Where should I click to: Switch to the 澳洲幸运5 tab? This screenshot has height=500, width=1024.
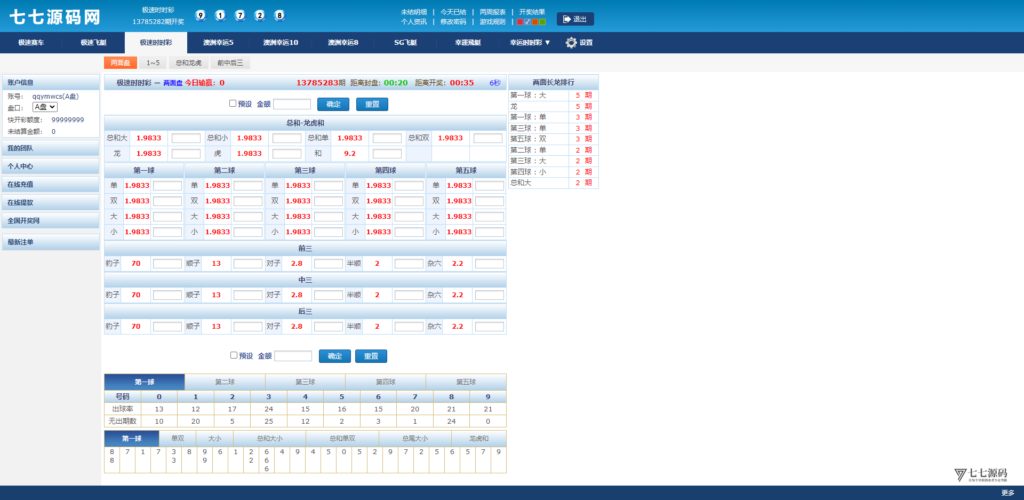coord(218,43)
